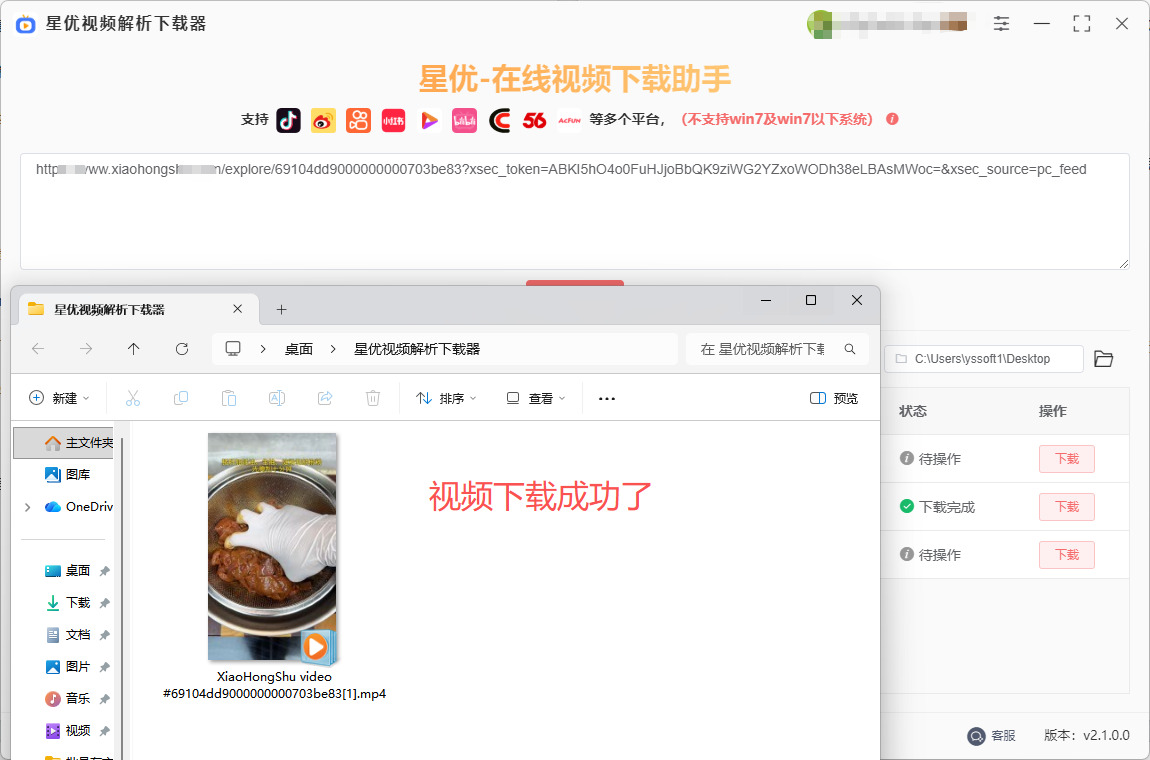This screenshot has height=760, width=1150.
Task: Click the 操作 column header
Action: pyautogui.click(x=1053, y=412)
